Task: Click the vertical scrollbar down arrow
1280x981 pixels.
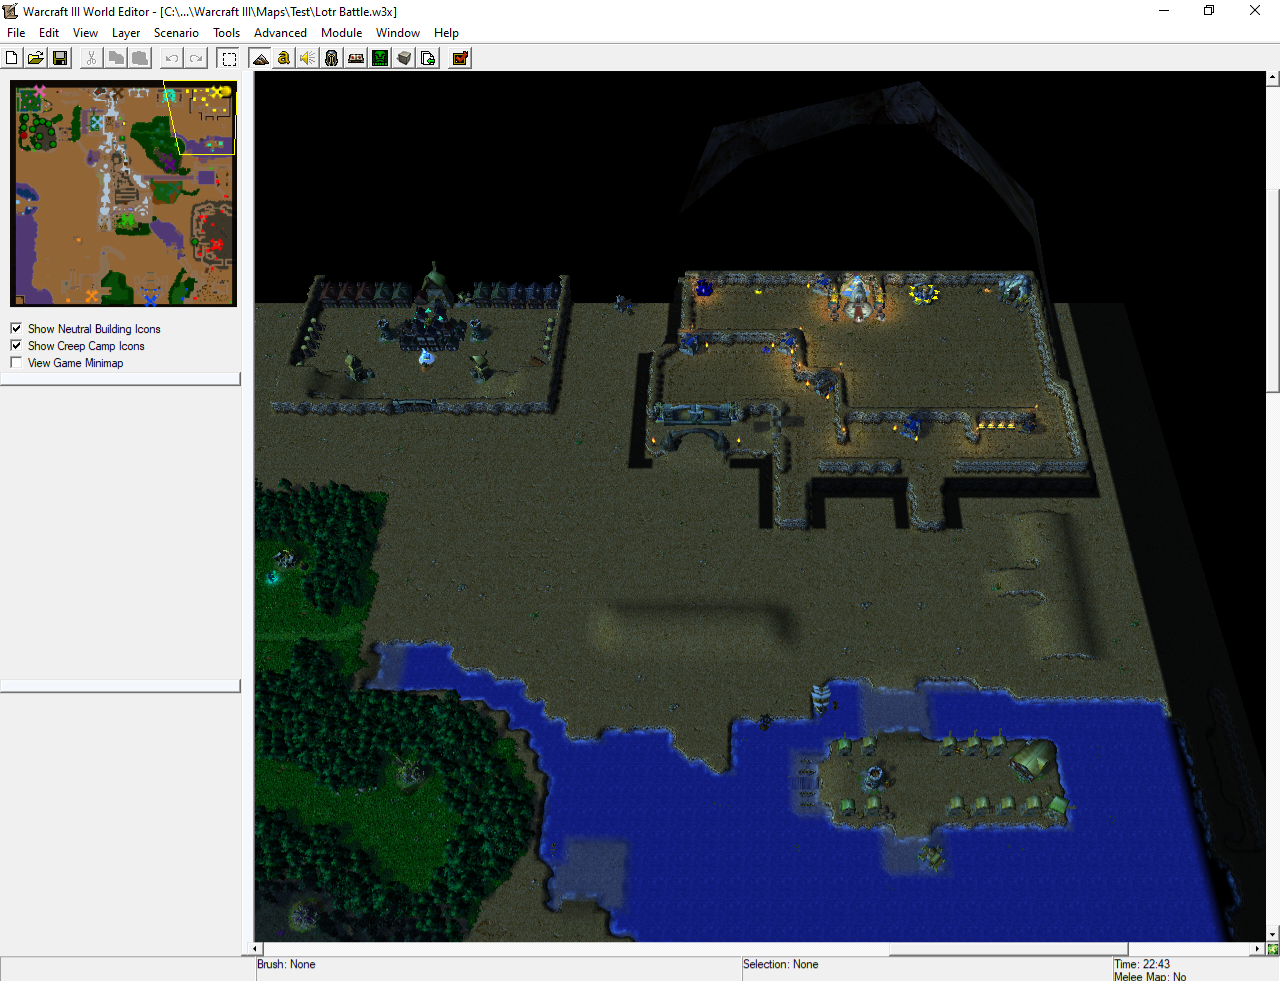Action: [x=1273, y=935]
